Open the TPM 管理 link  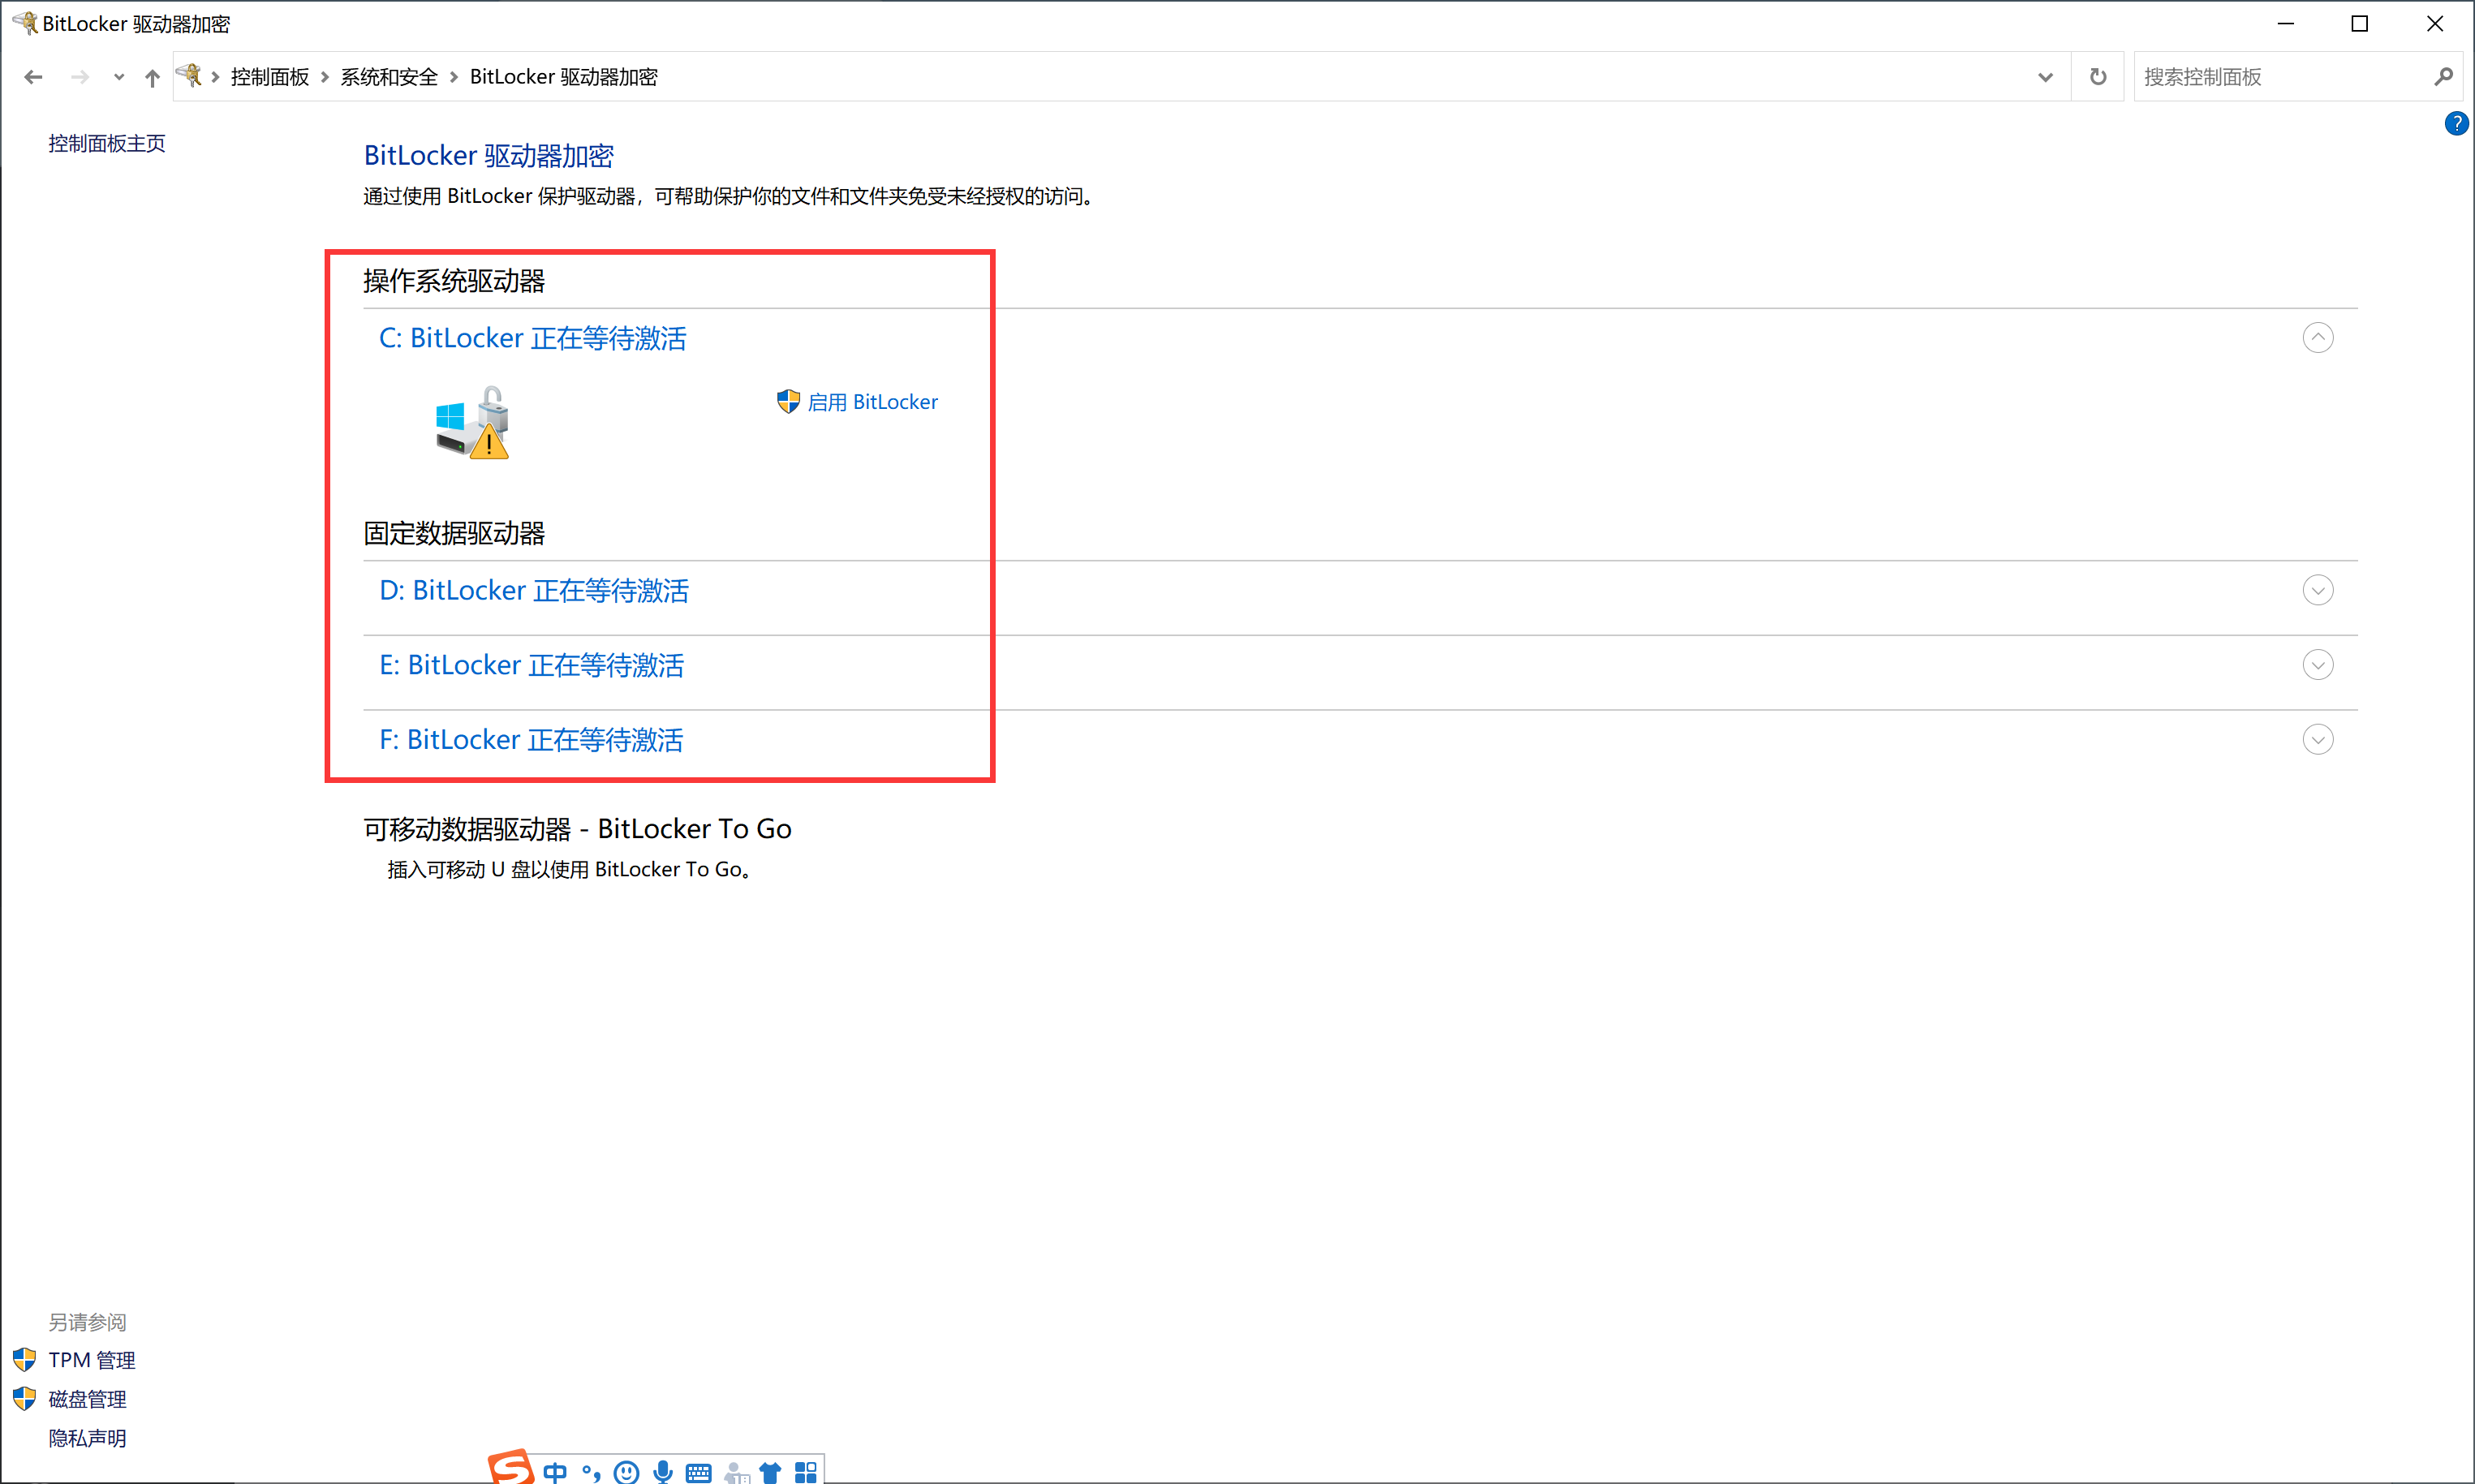point(91,1360)
